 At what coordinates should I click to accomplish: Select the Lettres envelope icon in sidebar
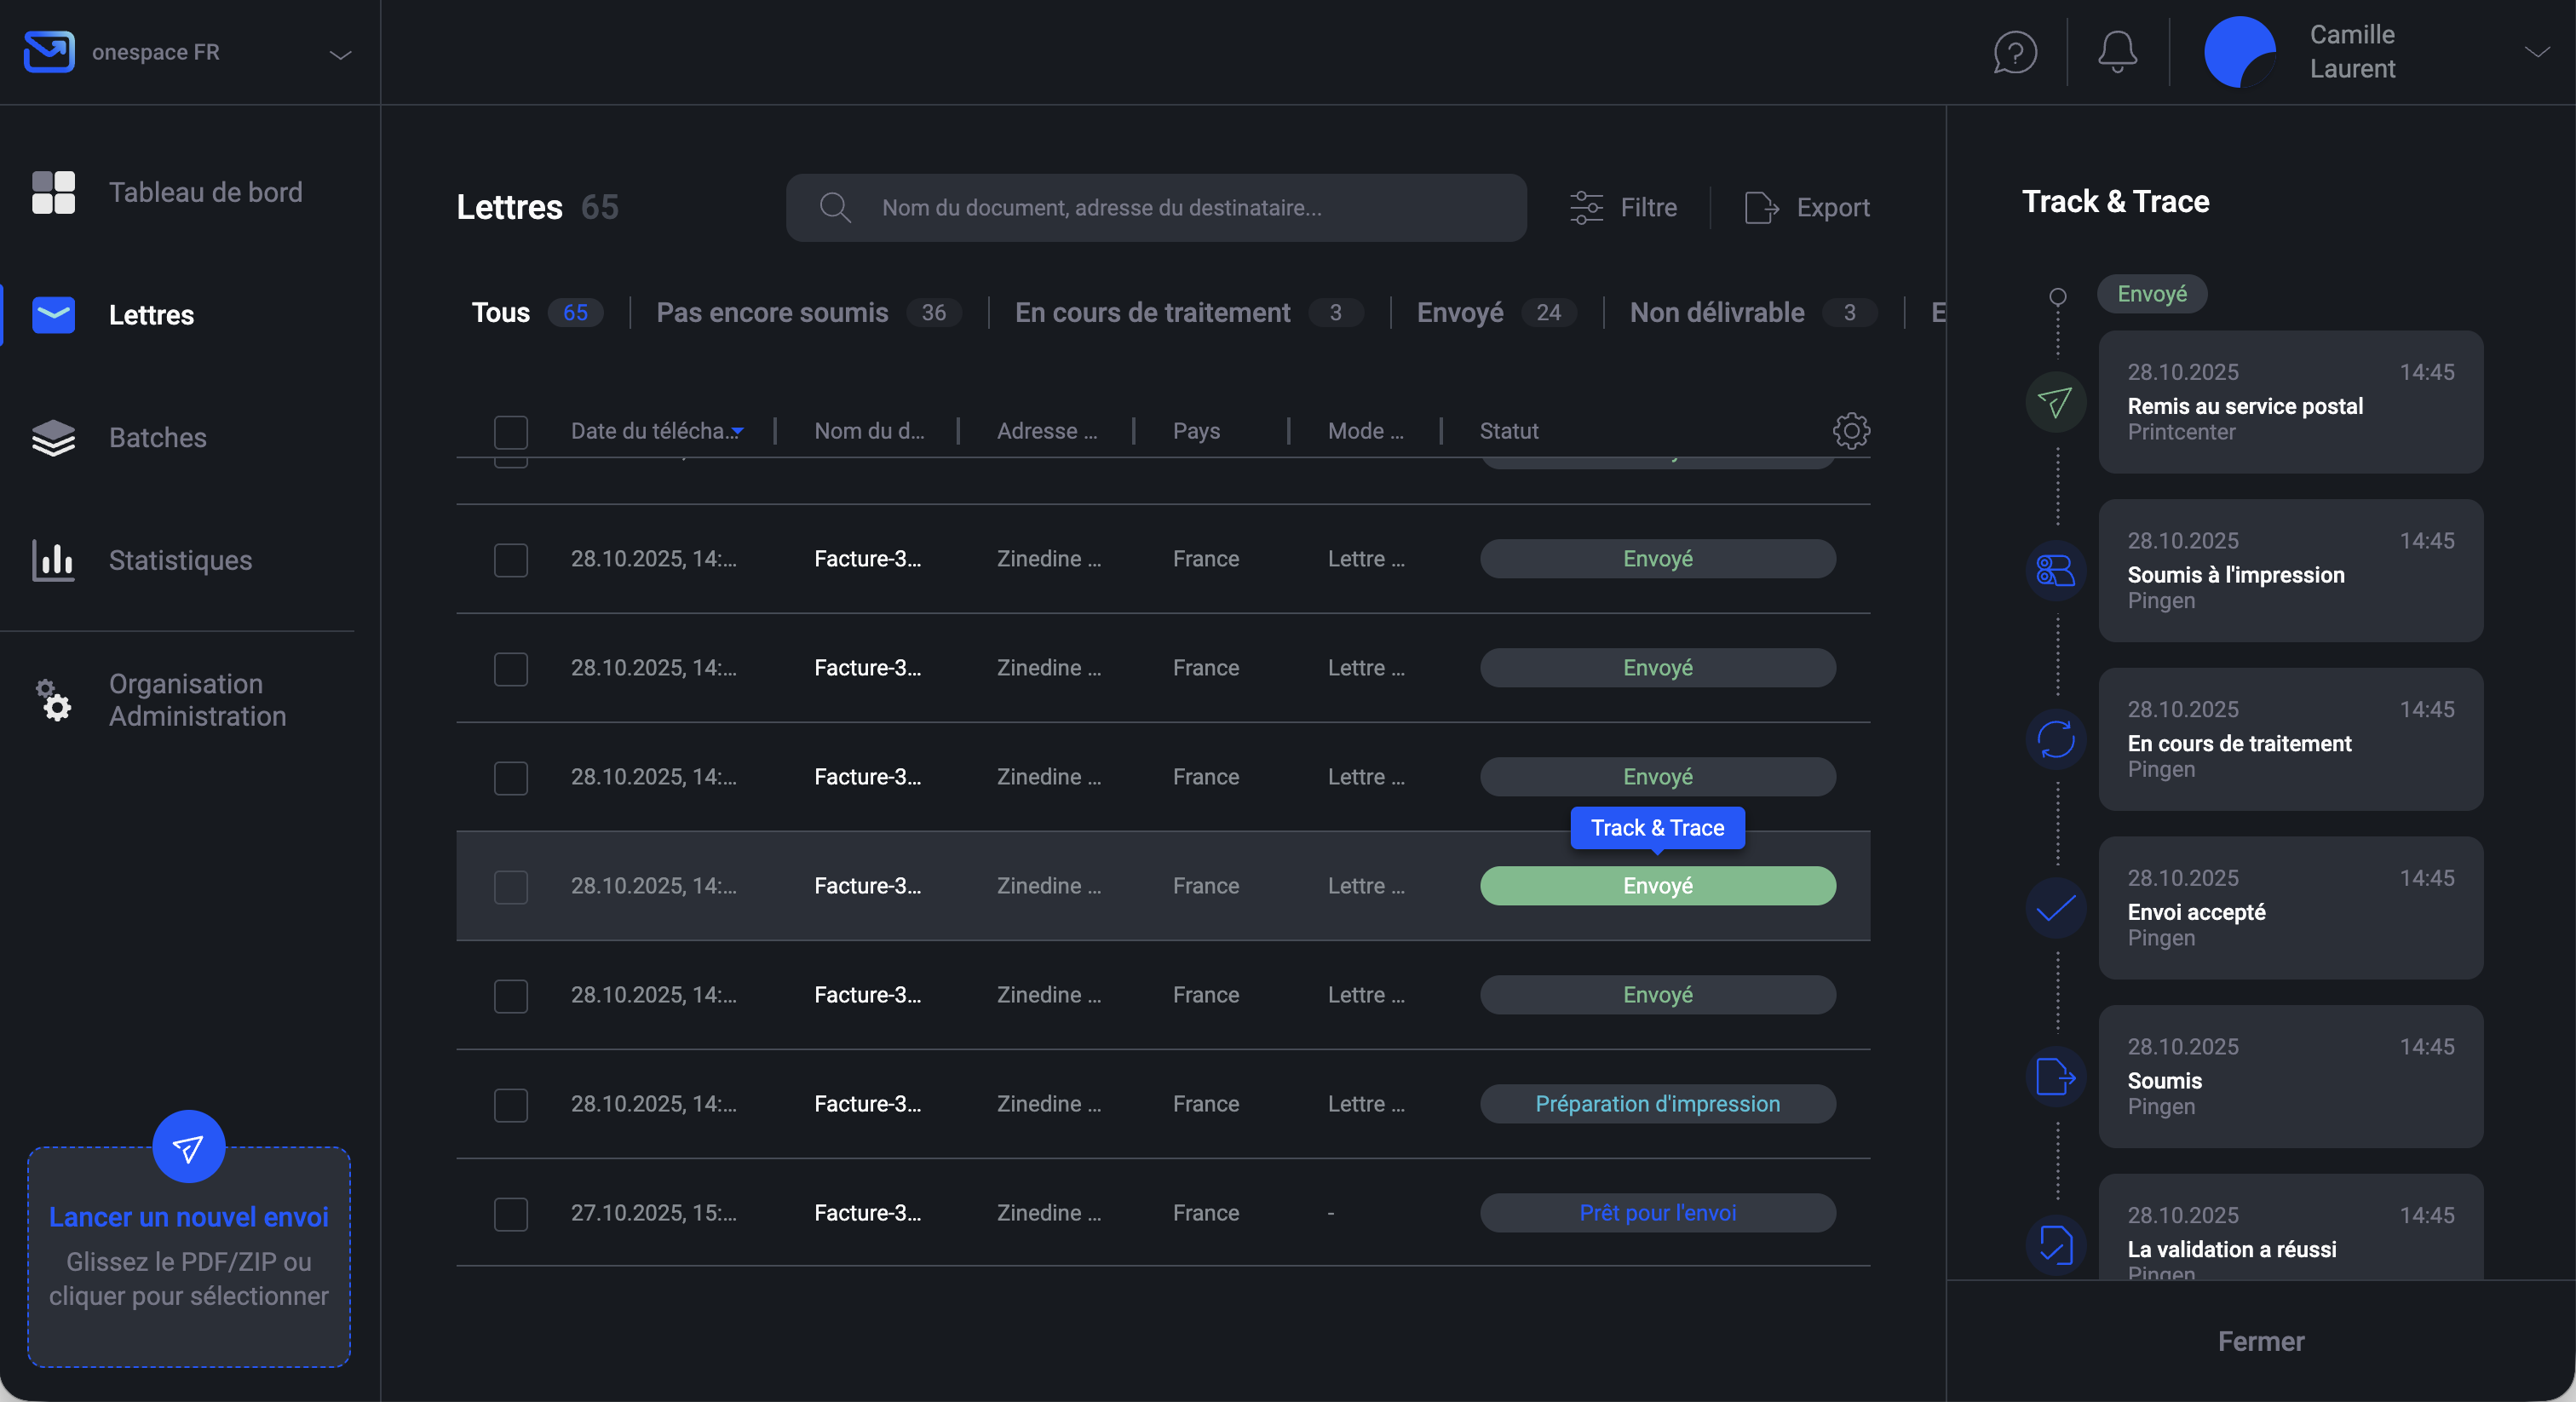point(53,314)
